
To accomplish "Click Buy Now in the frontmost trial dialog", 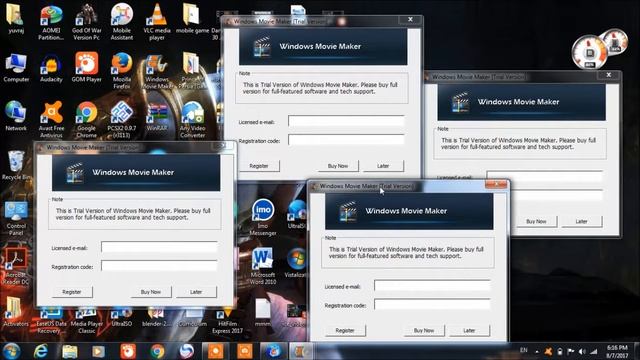I will click(x=424, y=331).
